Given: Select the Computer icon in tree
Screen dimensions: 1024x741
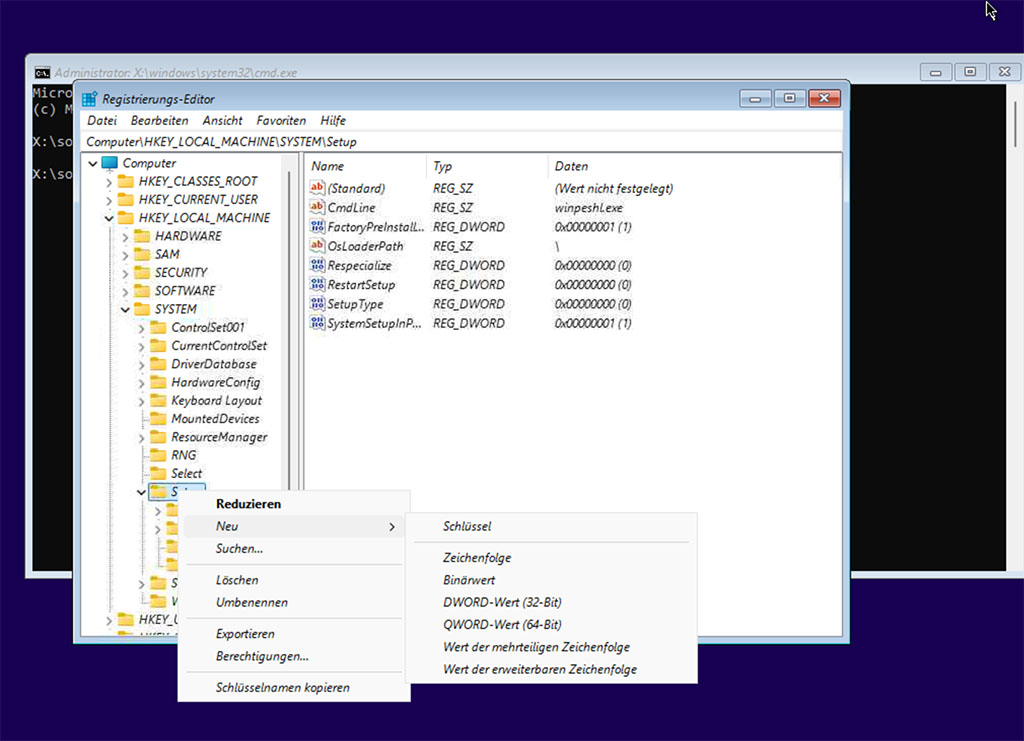Looking at the screenshot, I should pos(110,163).
